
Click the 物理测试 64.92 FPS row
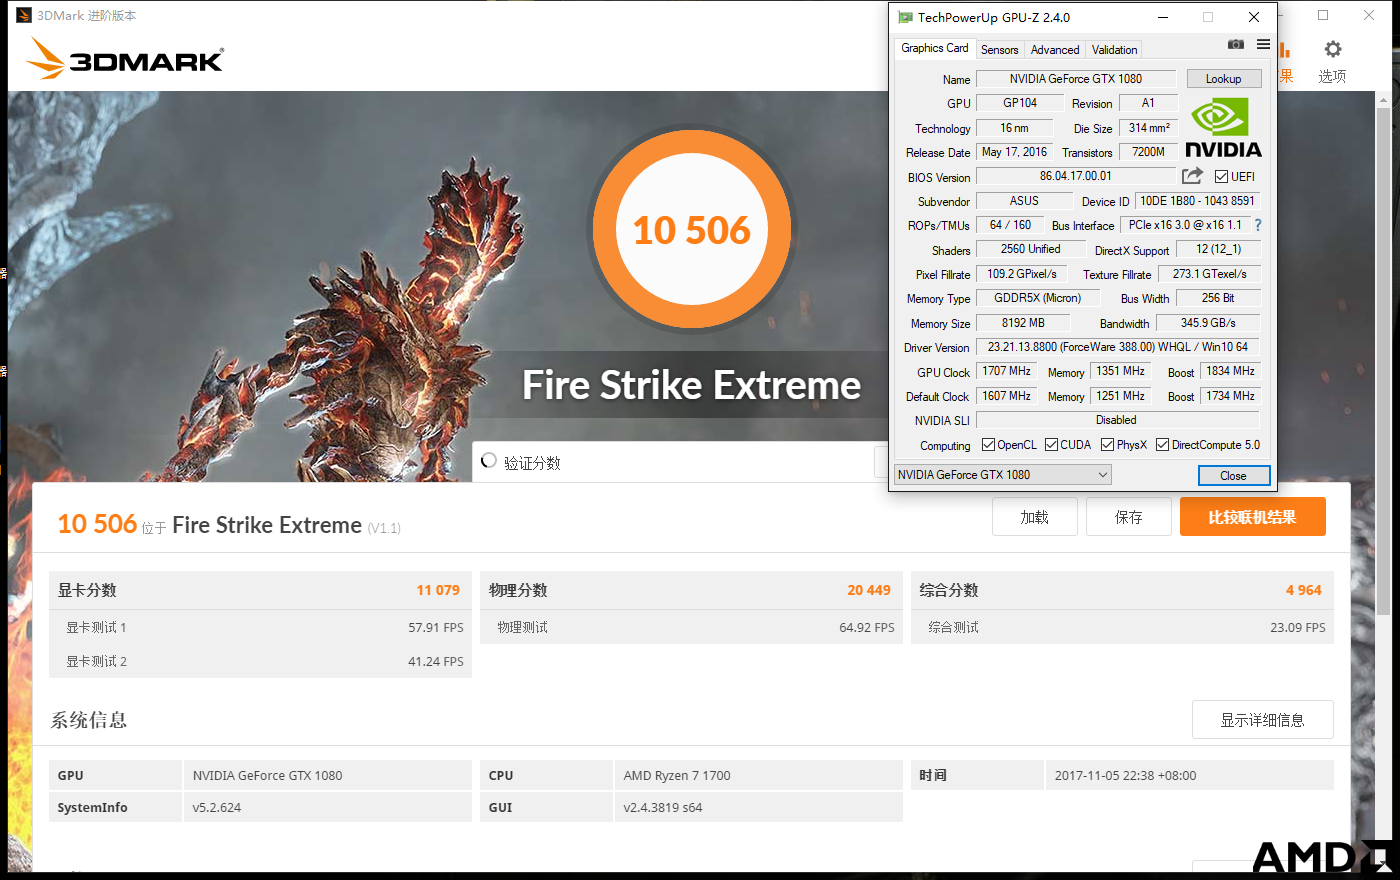691,627
